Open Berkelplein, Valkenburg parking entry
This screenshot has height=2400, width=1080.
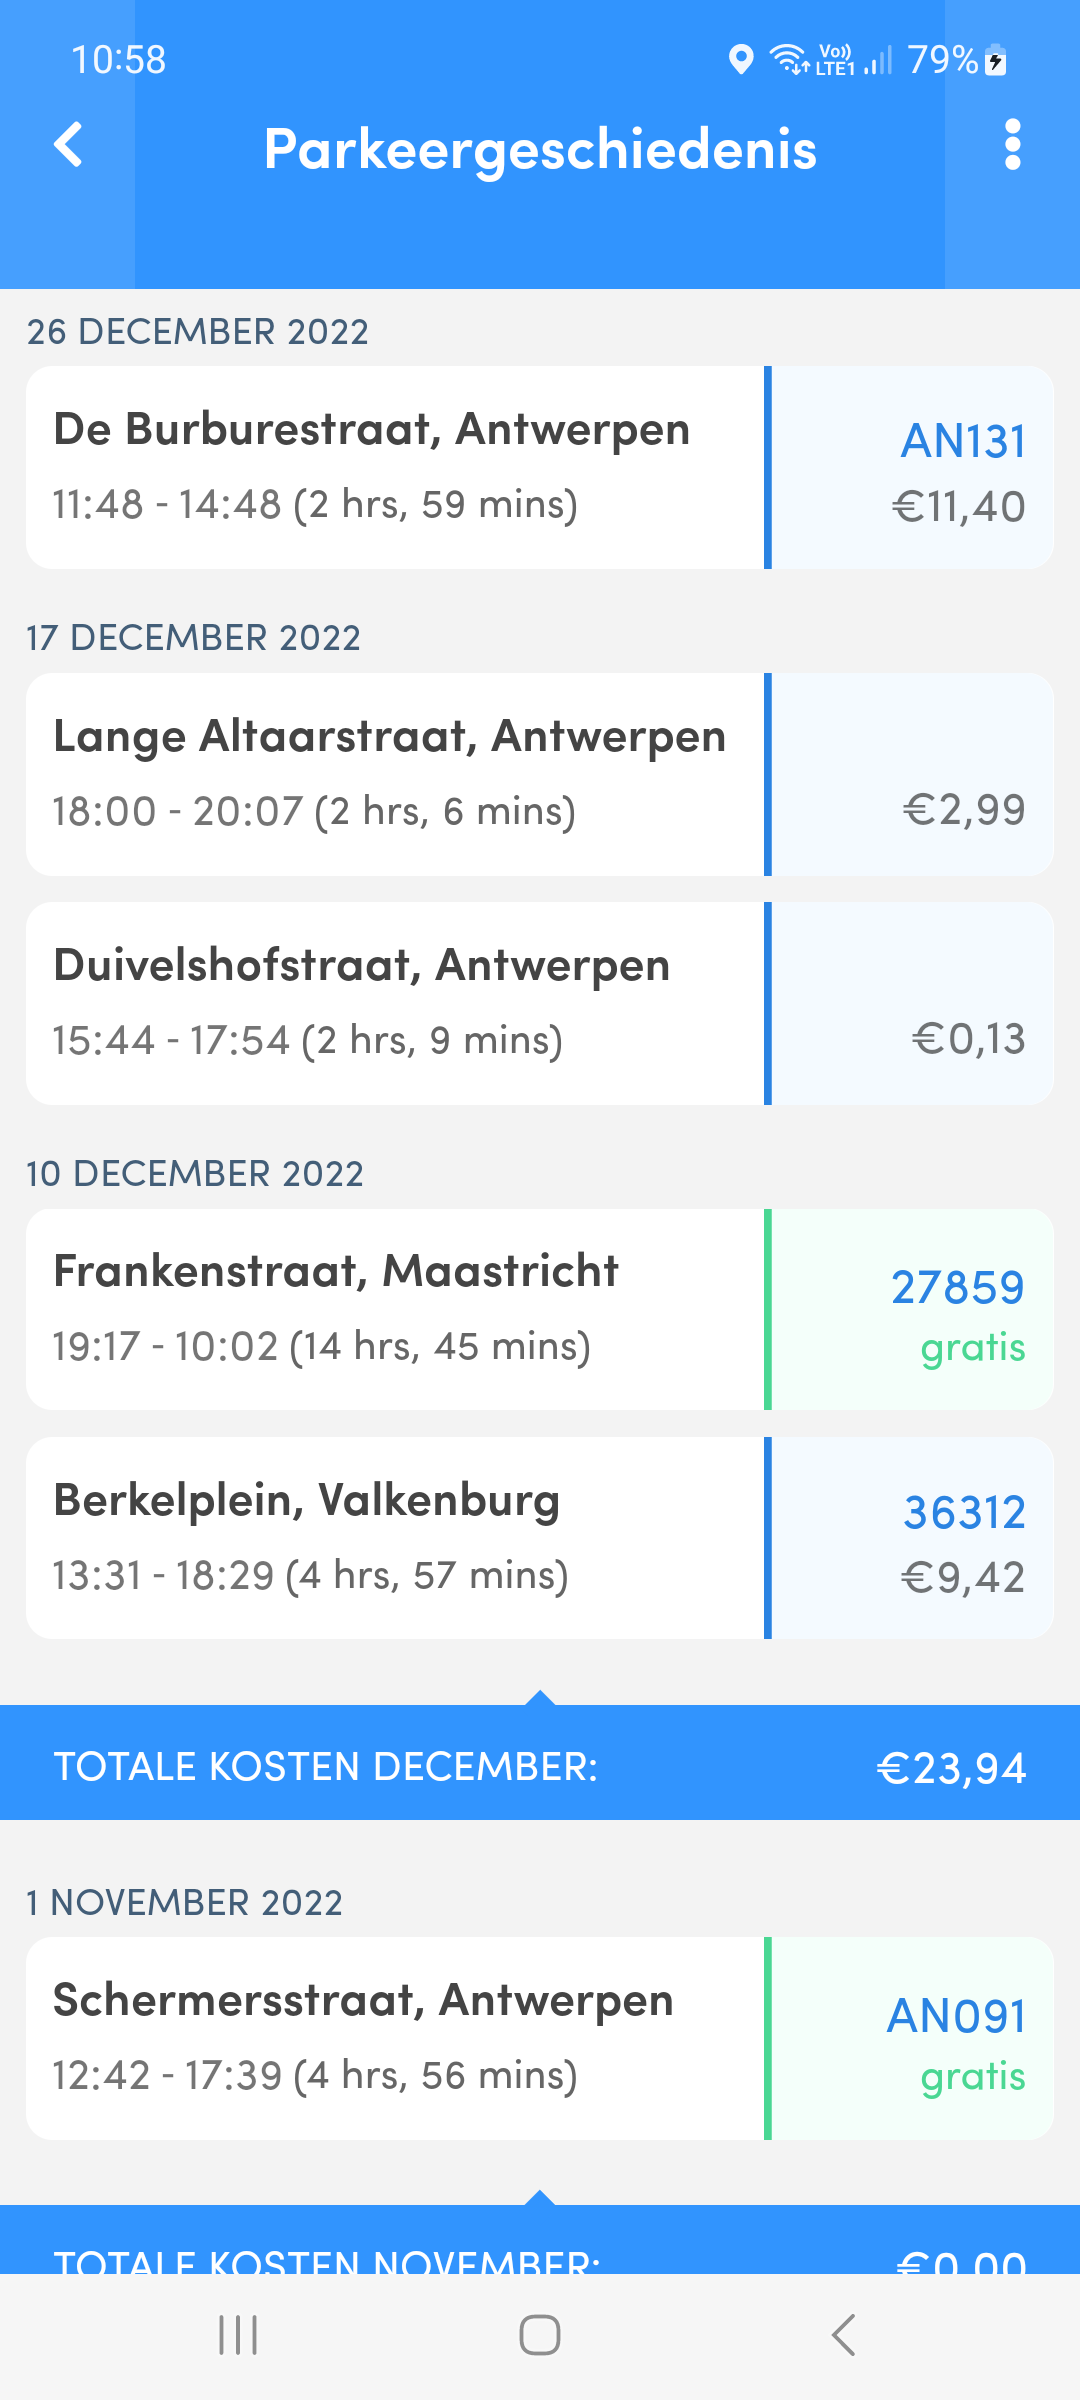click(x=540, y=1538)
